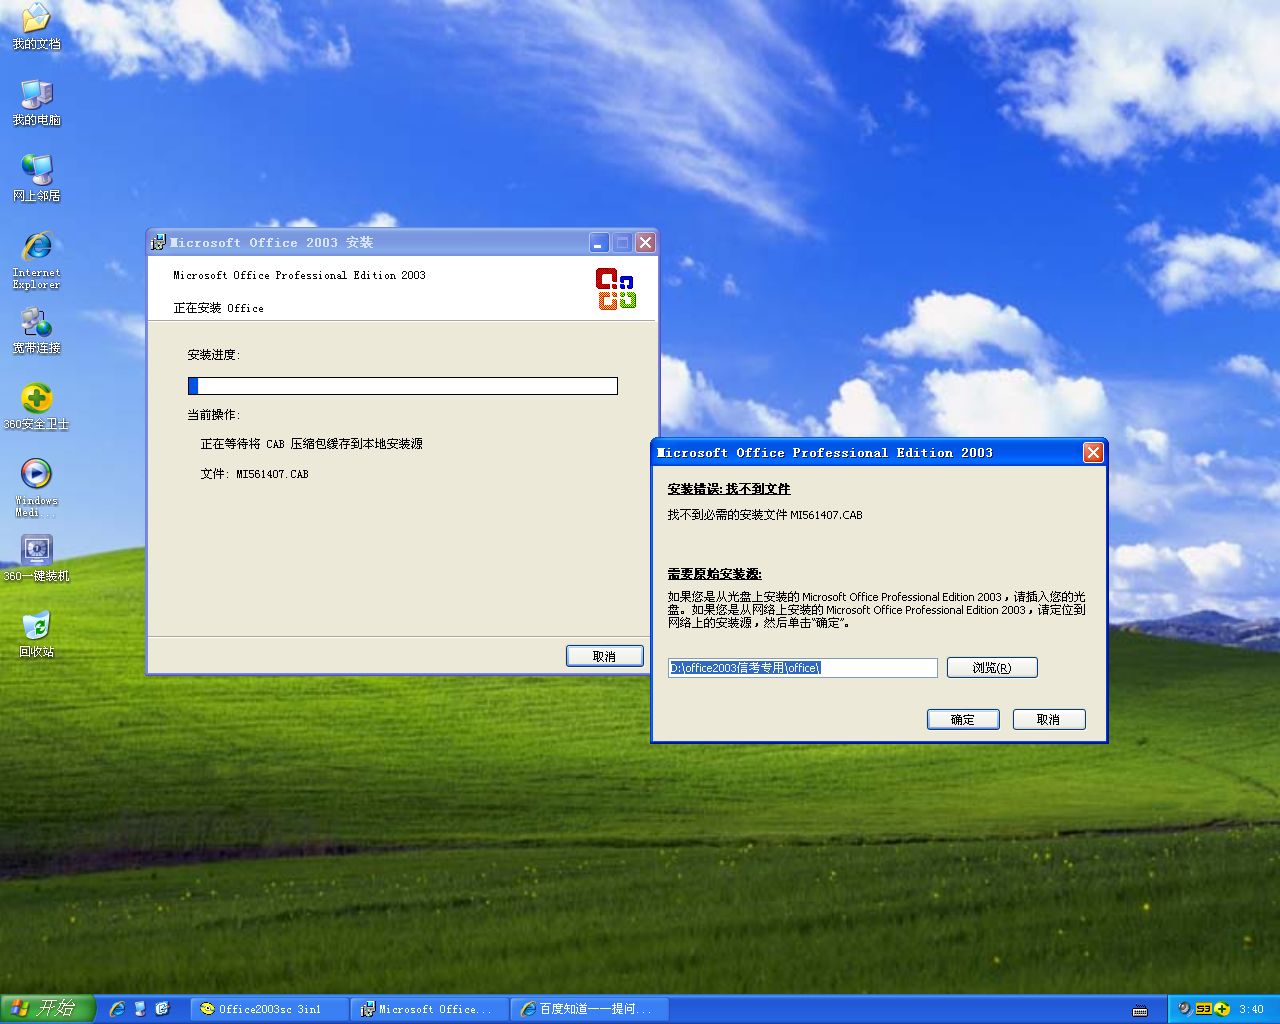The height and width of the screenshot is (1024, 1280).
Task: Click the install source path field
Action: 803,668
